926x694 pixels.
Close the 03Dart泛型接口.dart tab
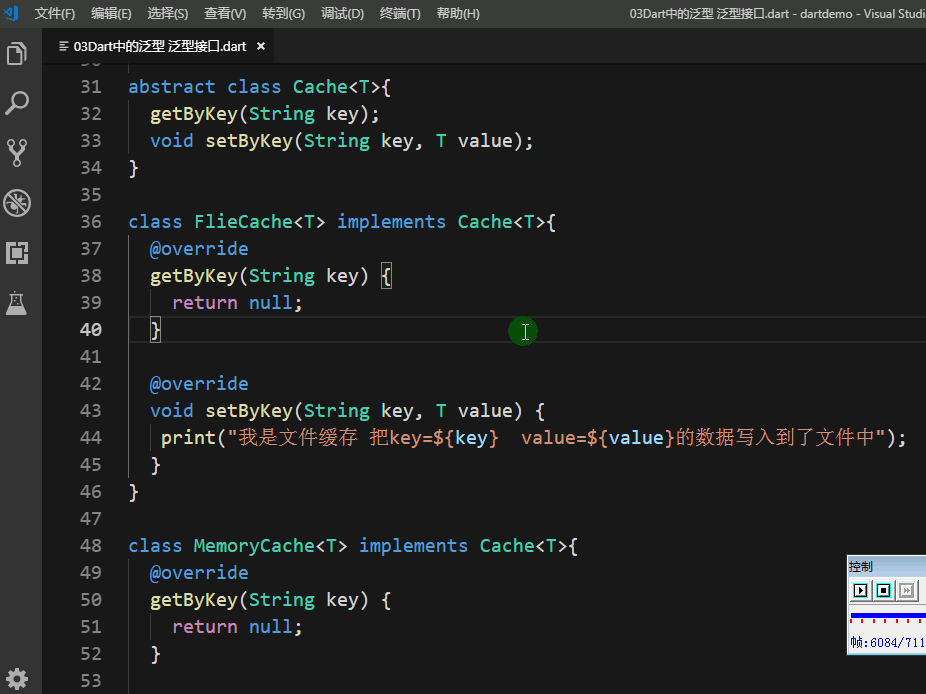click(x=260, y=46)
